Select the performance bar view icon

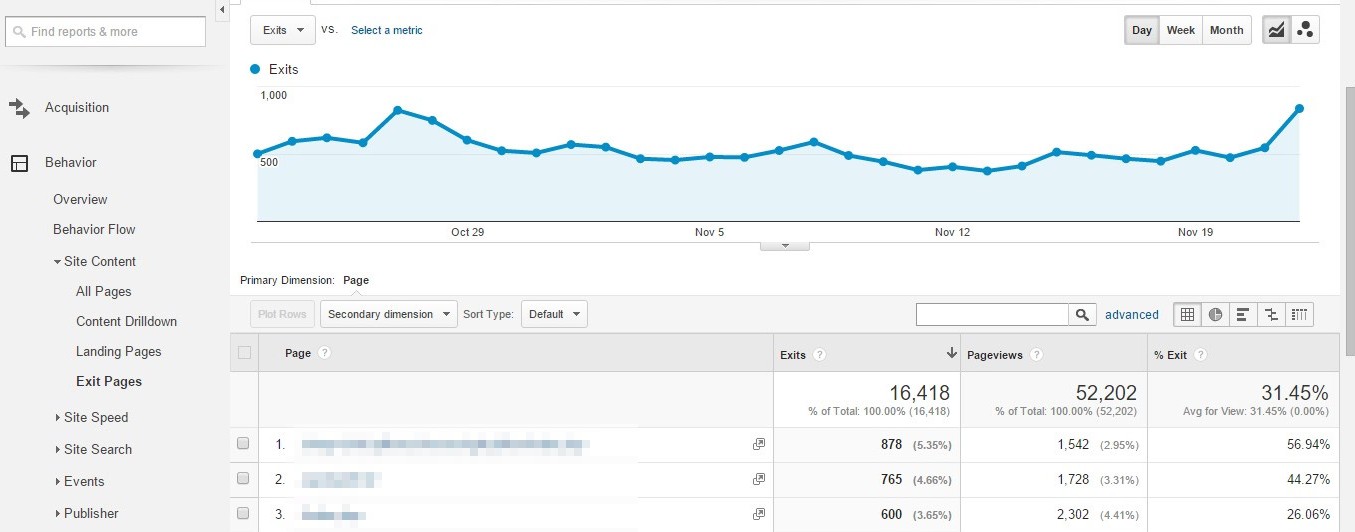click(1243, 314)
